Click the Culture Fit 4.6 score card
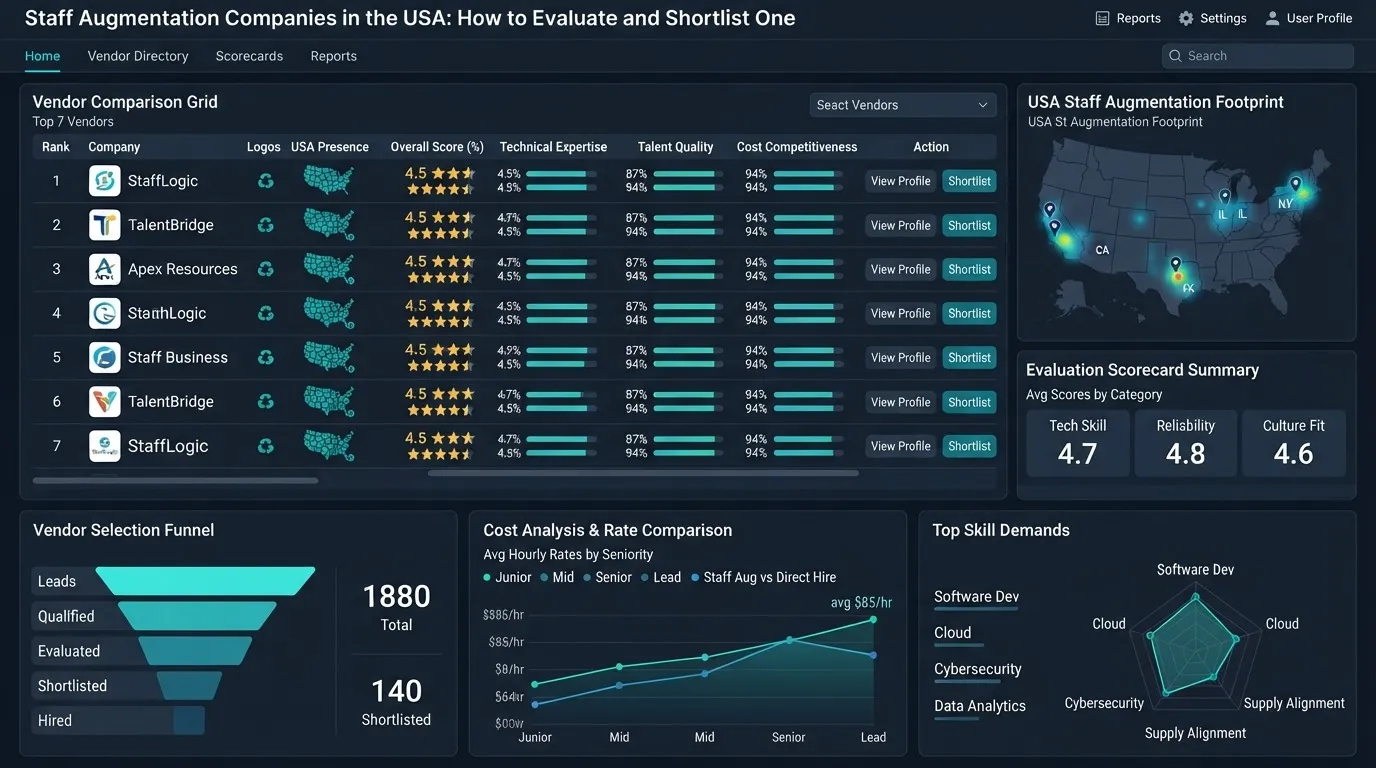The width and height of the screenshot is (1376, 768). tap(1293, 442)
